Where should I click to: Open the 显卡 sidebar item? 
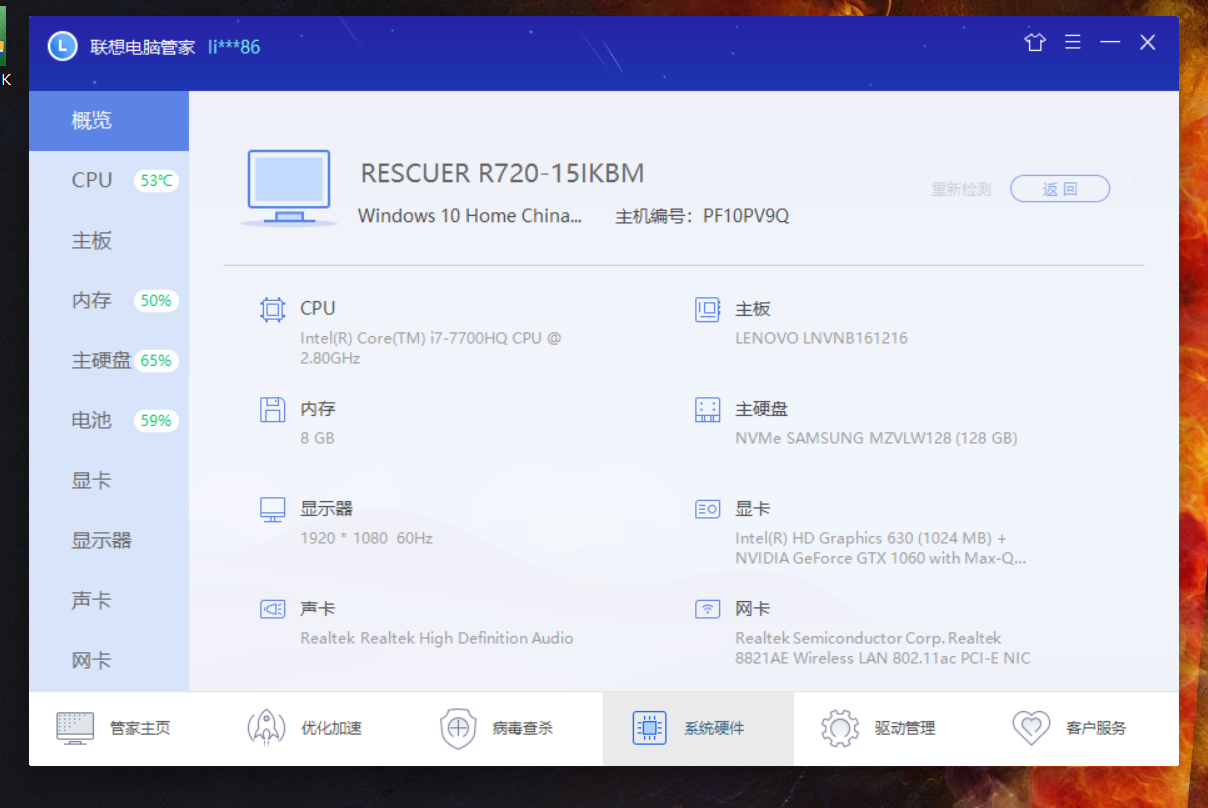point(109,481)
